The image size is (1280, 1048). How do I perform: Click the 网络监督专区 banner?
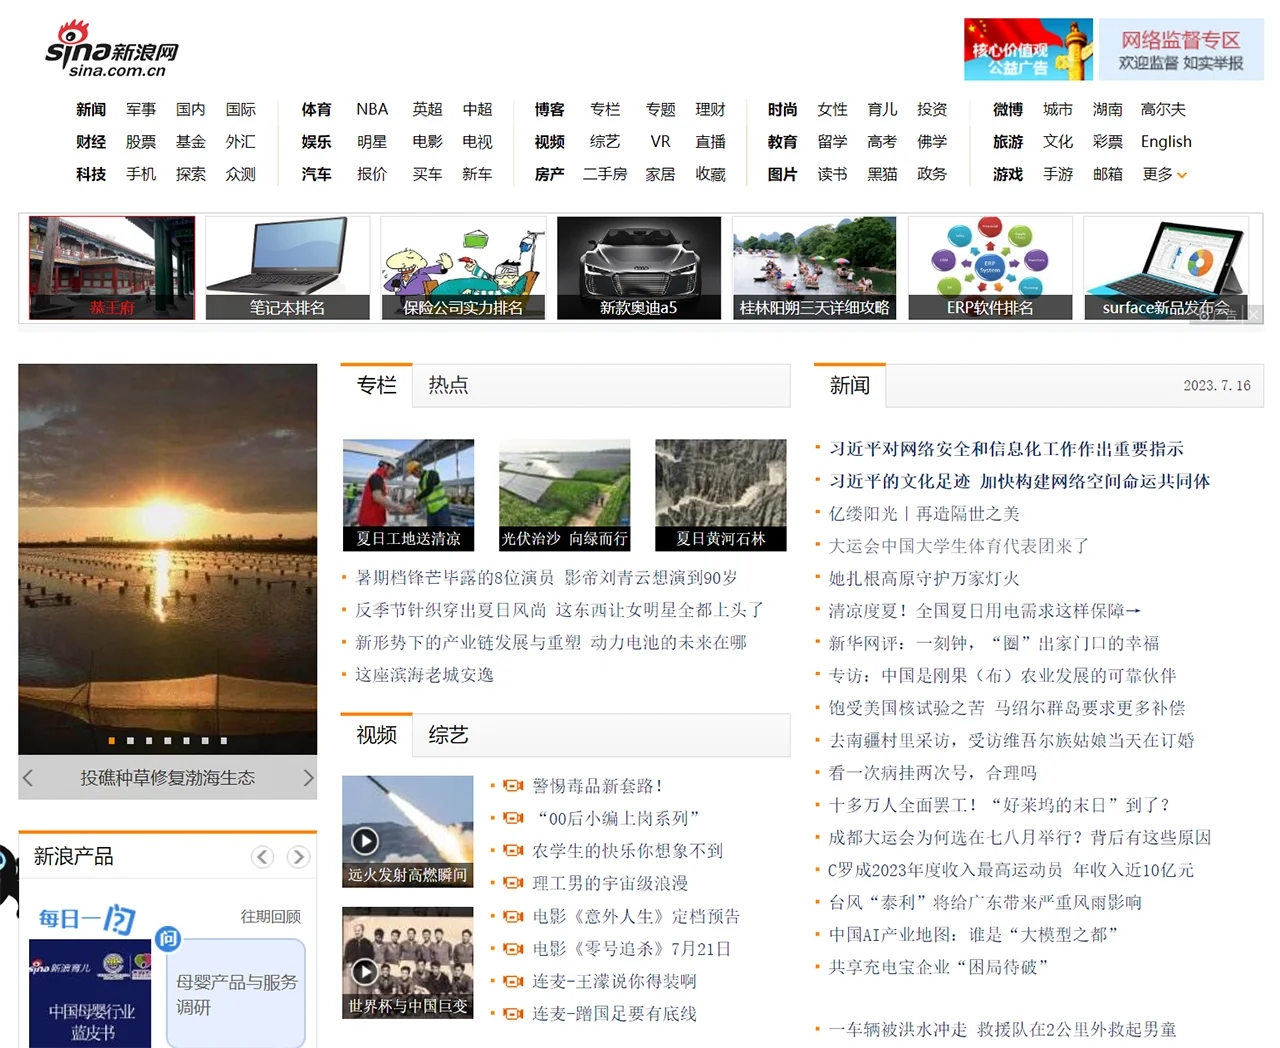pos(1181,49)
